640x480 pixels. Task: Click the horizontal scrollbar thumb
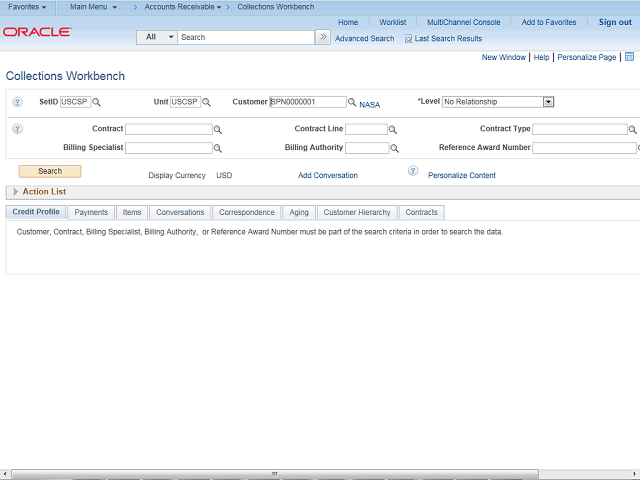pos(275,474)
